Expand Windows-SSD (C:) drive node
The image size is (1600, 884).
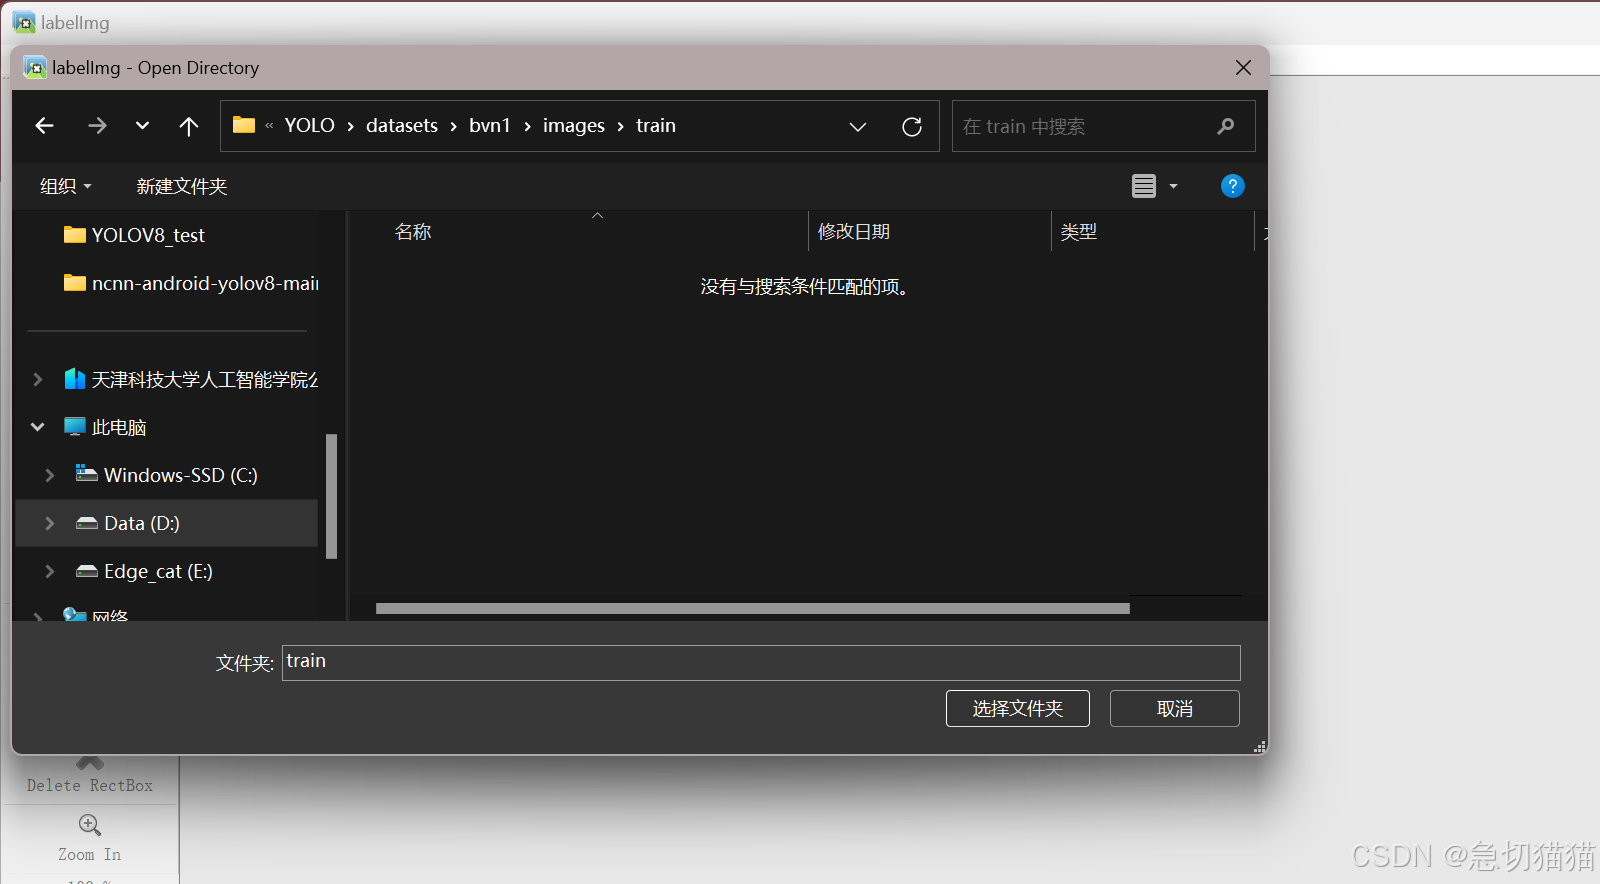[x=49, y=475]
